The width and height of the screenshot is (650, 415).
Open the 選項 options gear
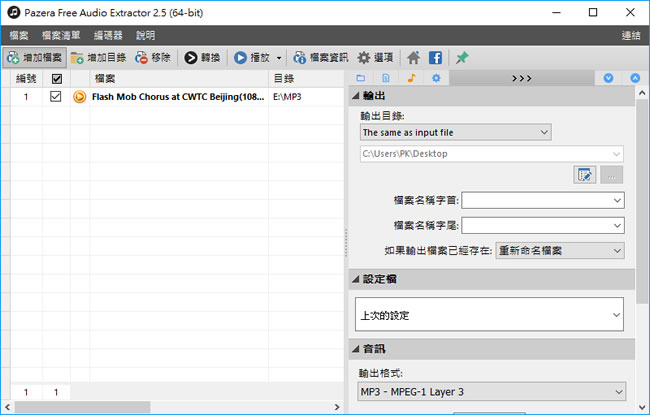(x=376, y=58)
